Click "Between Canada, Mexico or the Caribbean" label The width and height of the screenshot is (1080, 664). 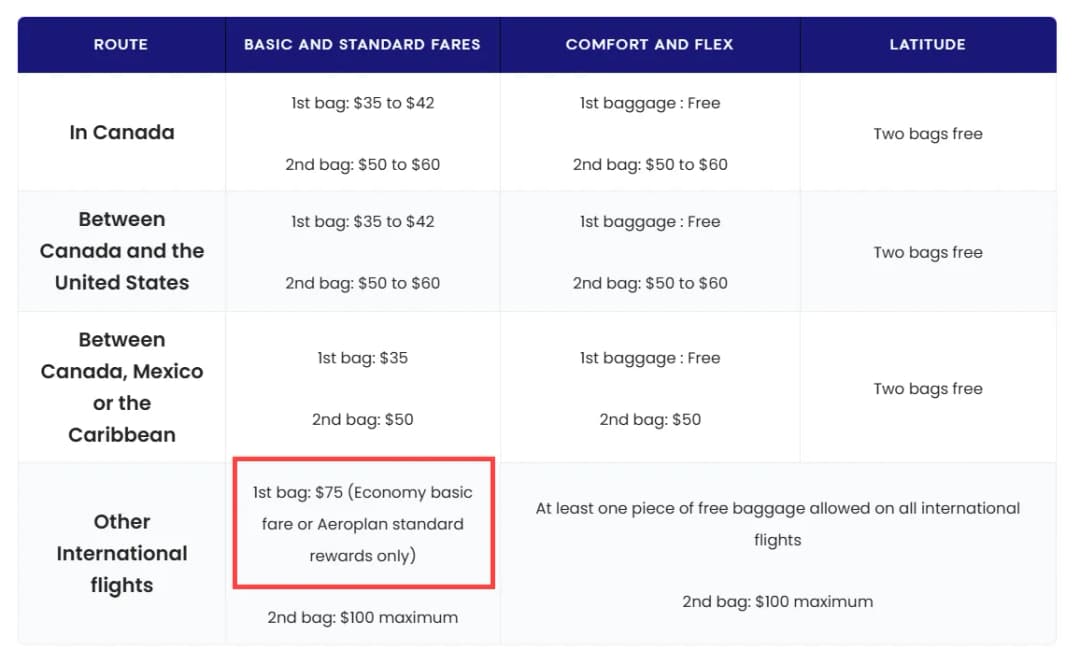point(121,387)
